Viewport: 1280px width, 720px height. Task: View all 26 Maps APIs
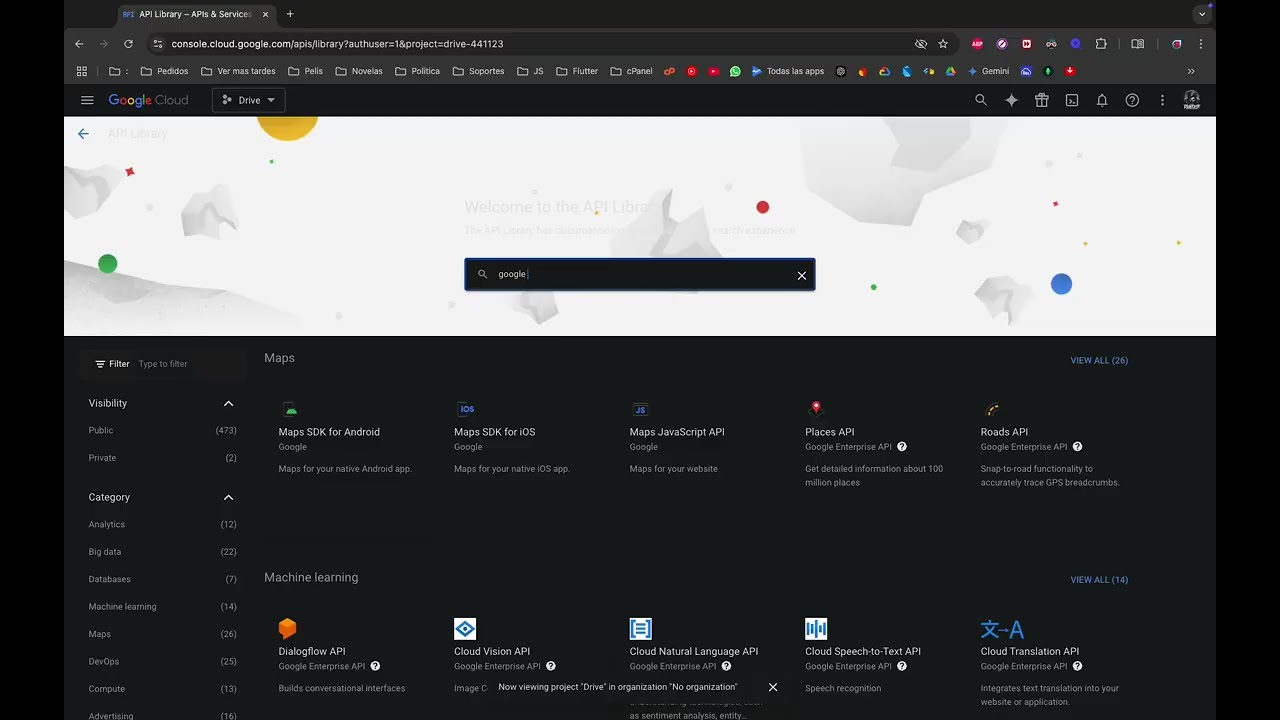(1099, 360)
